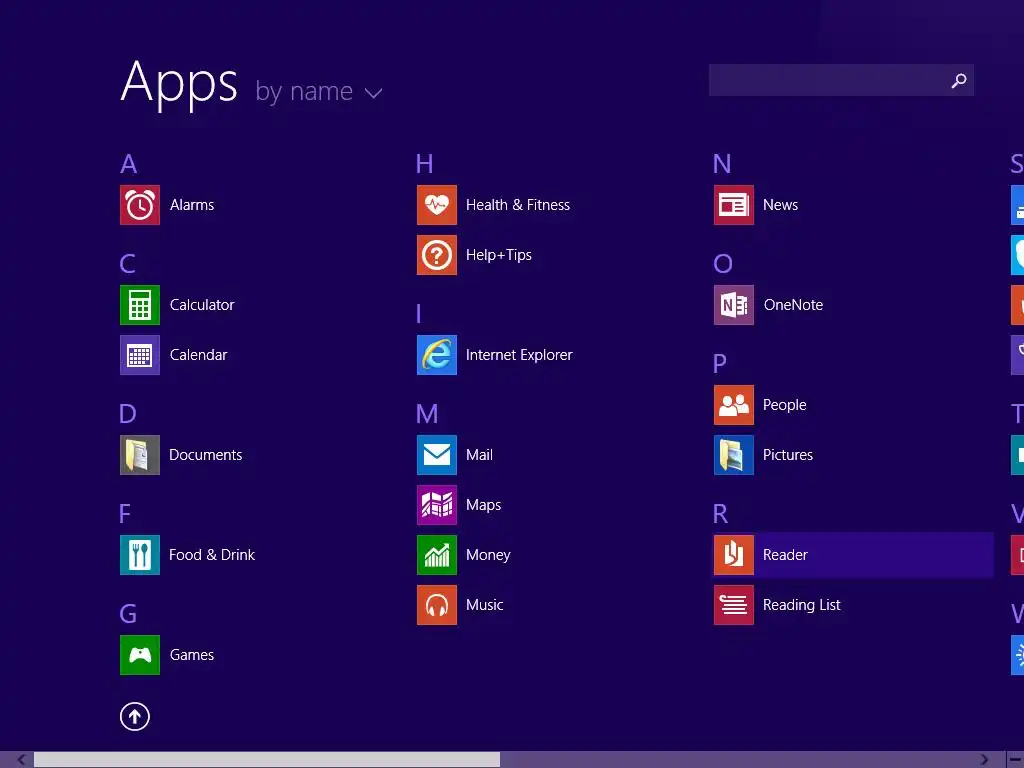The height and width of the screenshot is (768, 1024).
Task: Click the up arrow circle button
Action: [135, 716]
